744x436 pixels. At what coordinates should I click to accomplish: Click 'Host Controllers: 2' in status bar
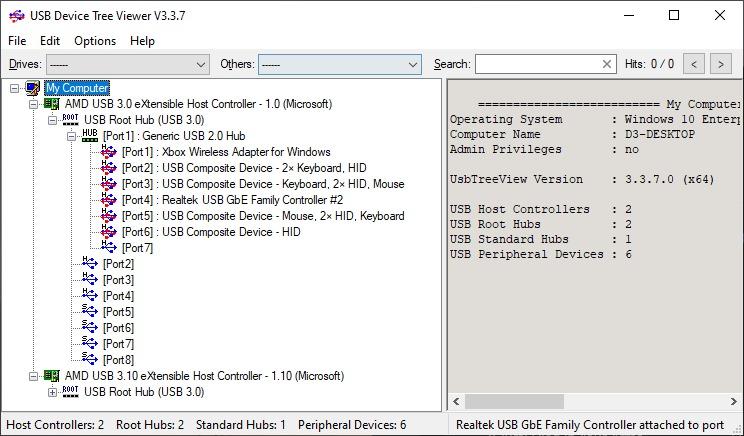tap(55, 425)
